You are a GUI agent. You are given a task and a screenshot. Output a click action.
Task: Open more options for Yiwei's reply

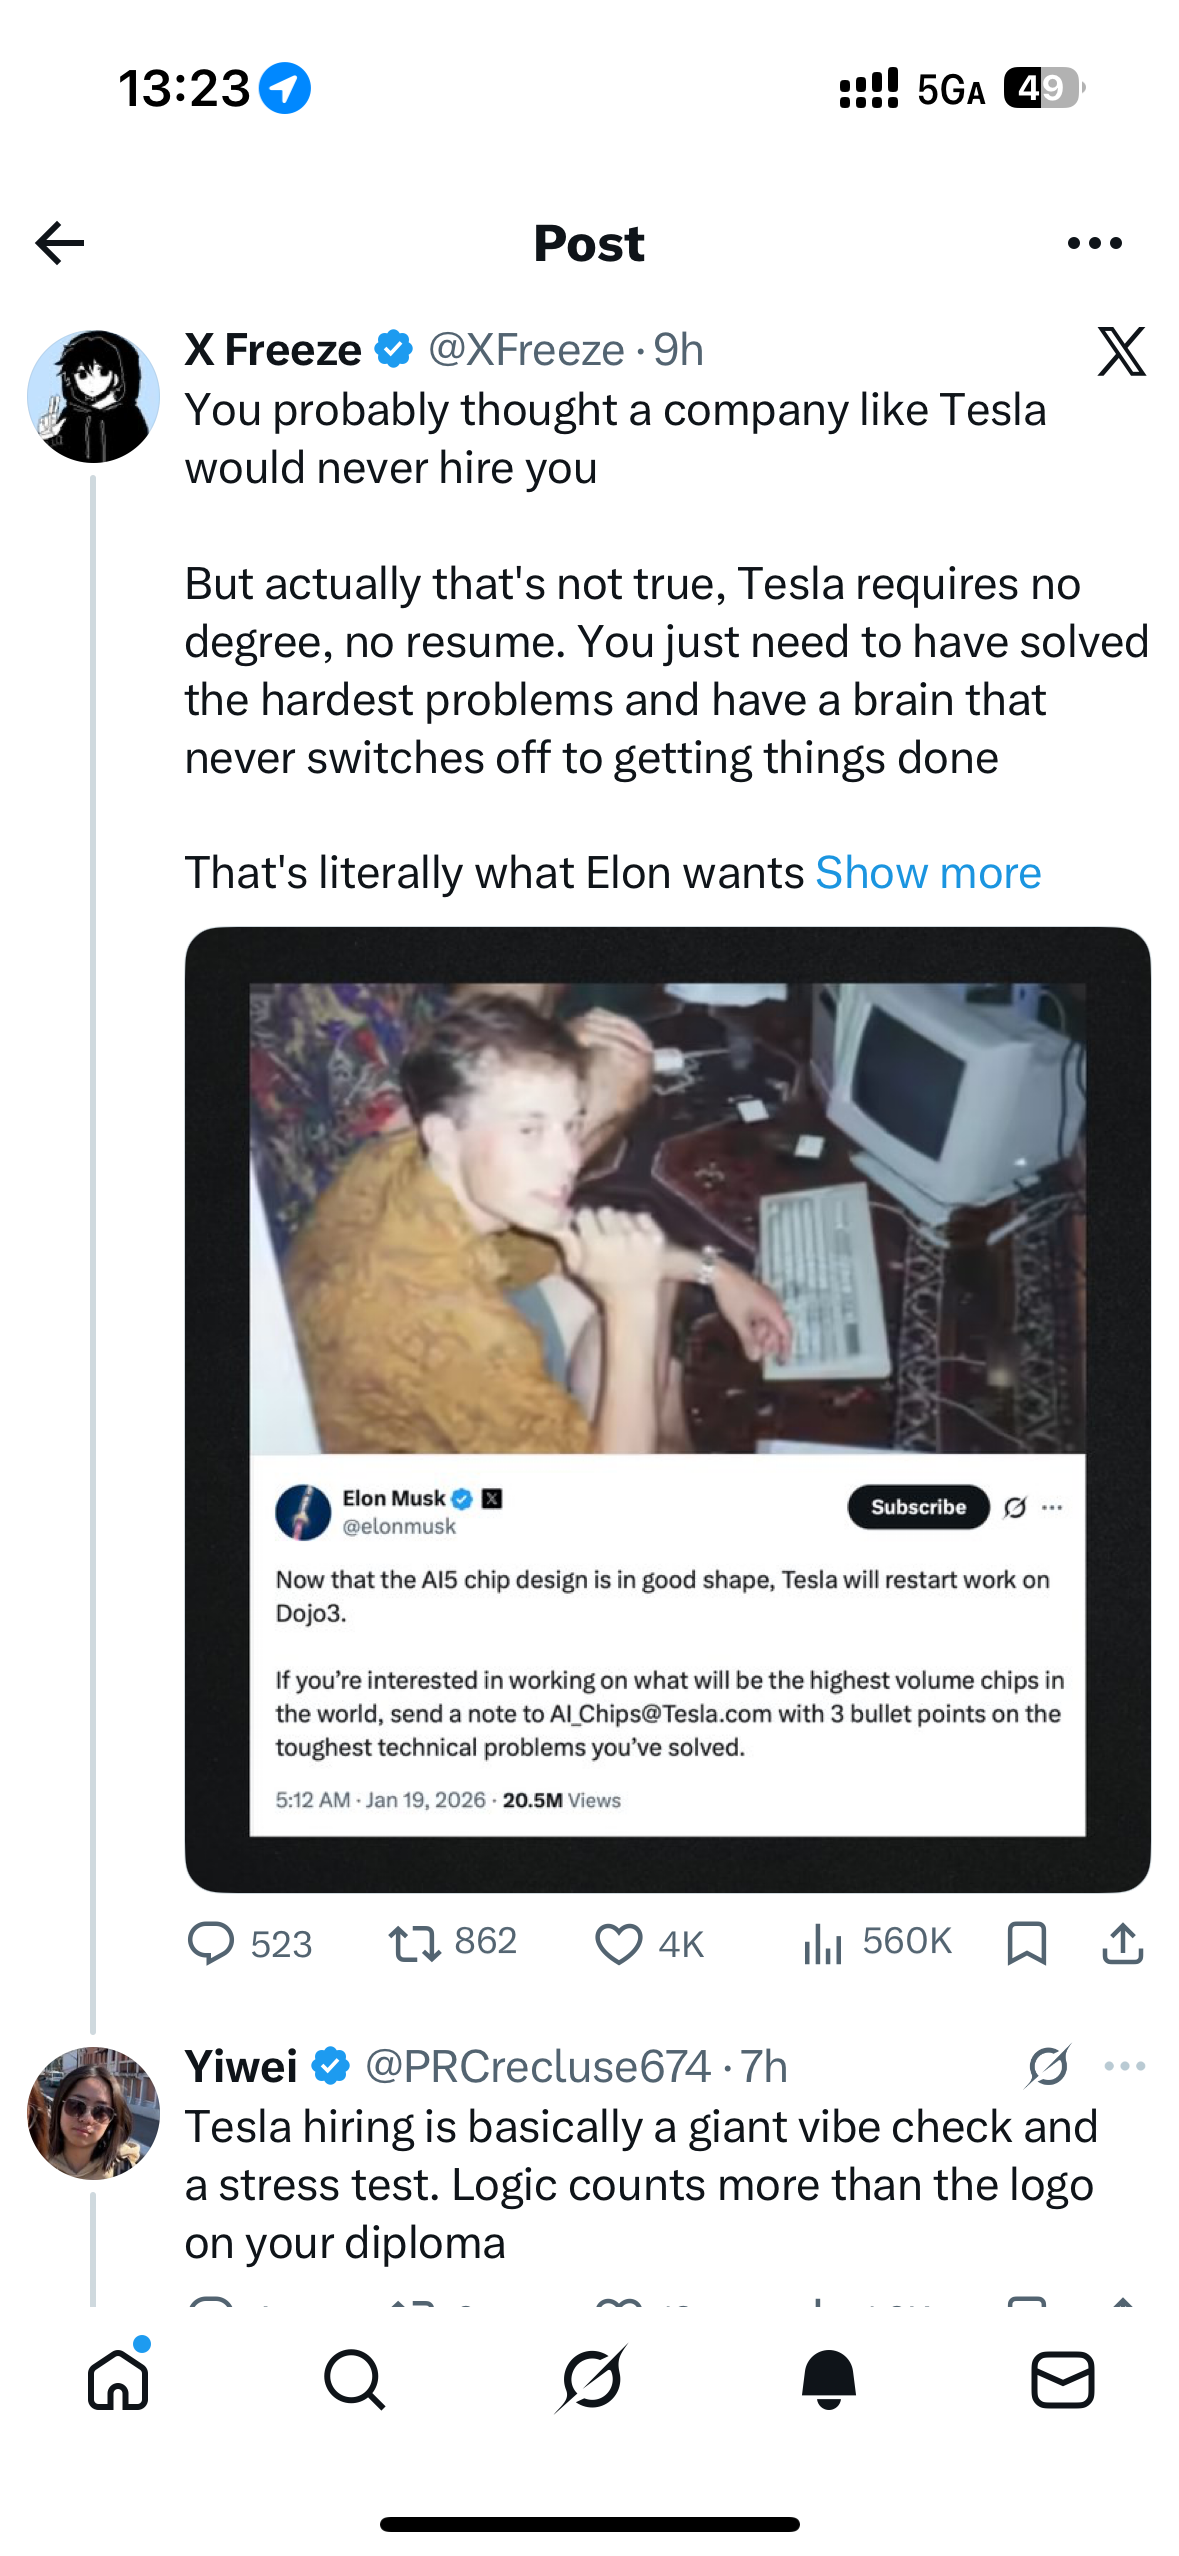click(1125, 2066)
